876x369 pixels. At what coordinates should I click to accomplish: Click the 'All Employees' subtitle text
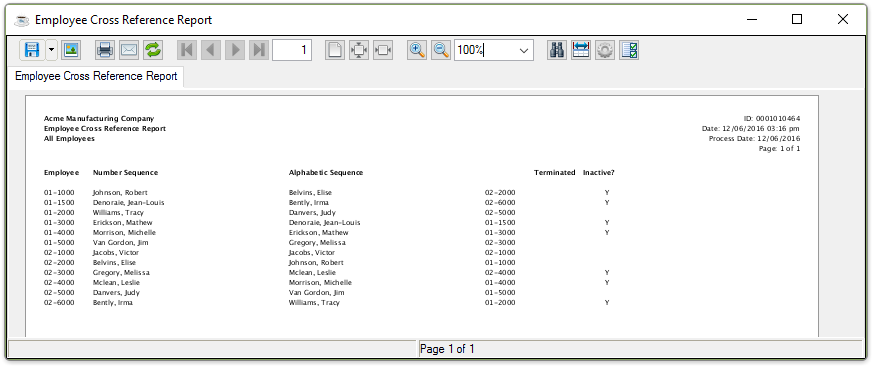point(69,139)
